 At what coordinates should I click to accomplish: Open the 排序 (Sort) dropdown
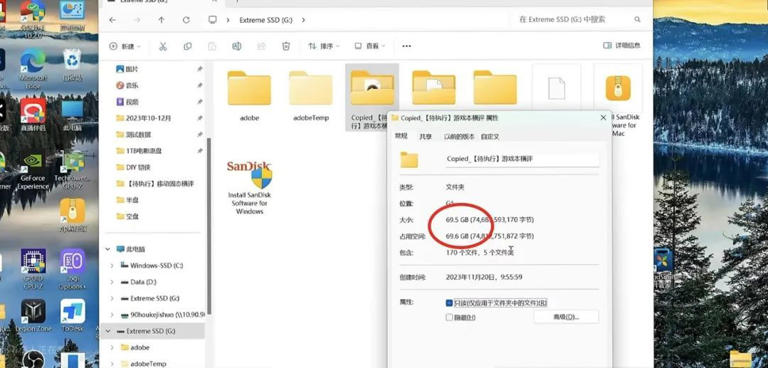tap(323, 46)
